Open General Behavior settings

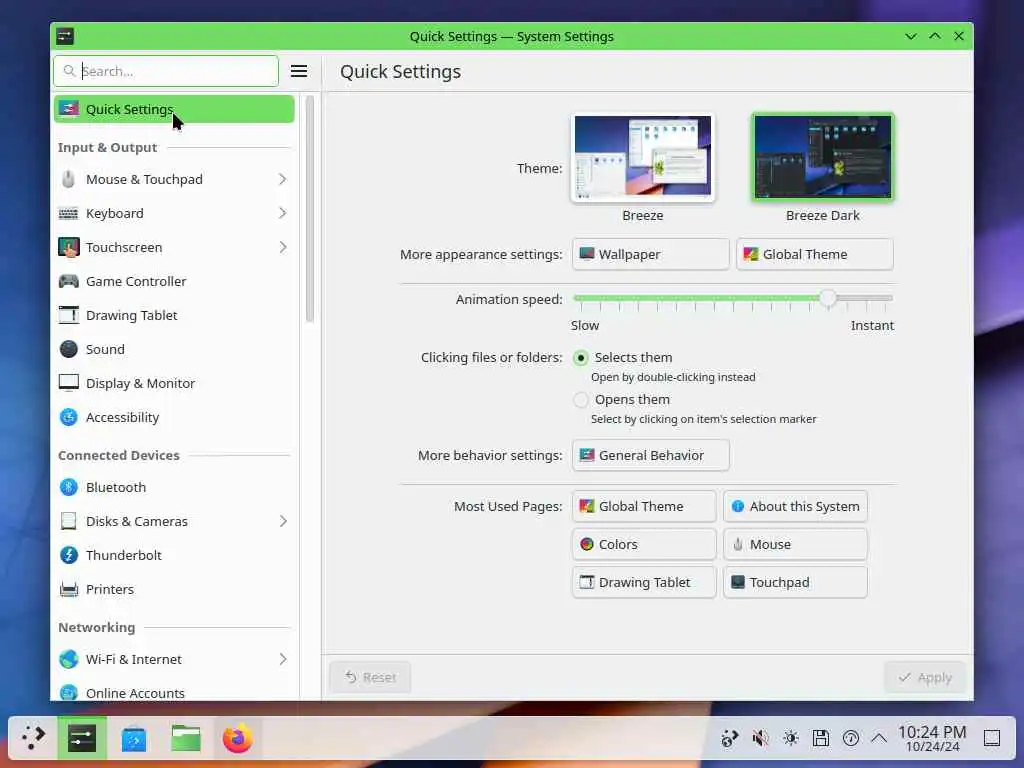[x=650, y=455]
